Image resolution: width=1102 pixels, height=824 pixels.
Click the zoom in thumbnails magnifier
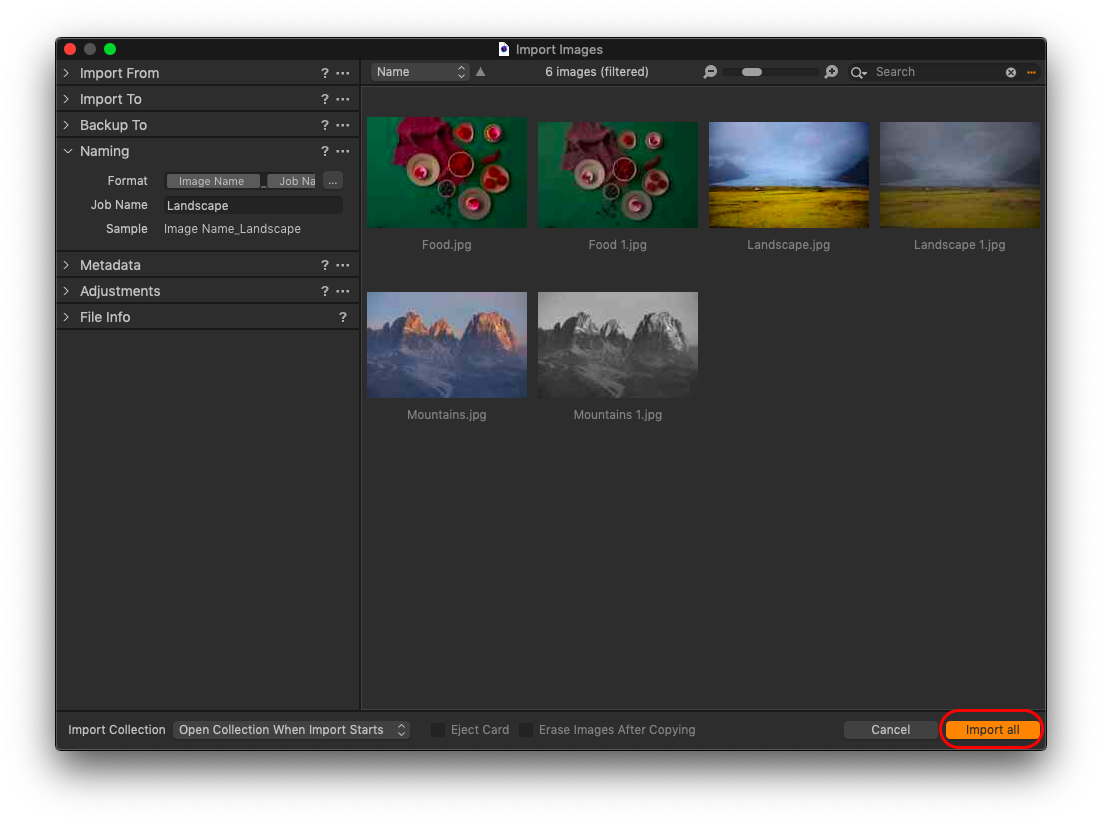point(831,72)
